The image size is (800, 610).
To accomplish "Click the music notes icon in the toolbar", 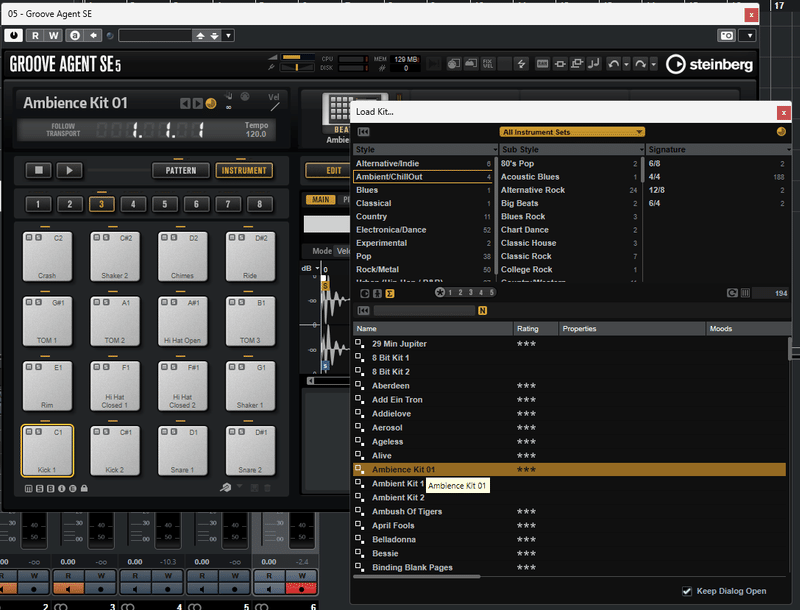I will tap(593, 64).
